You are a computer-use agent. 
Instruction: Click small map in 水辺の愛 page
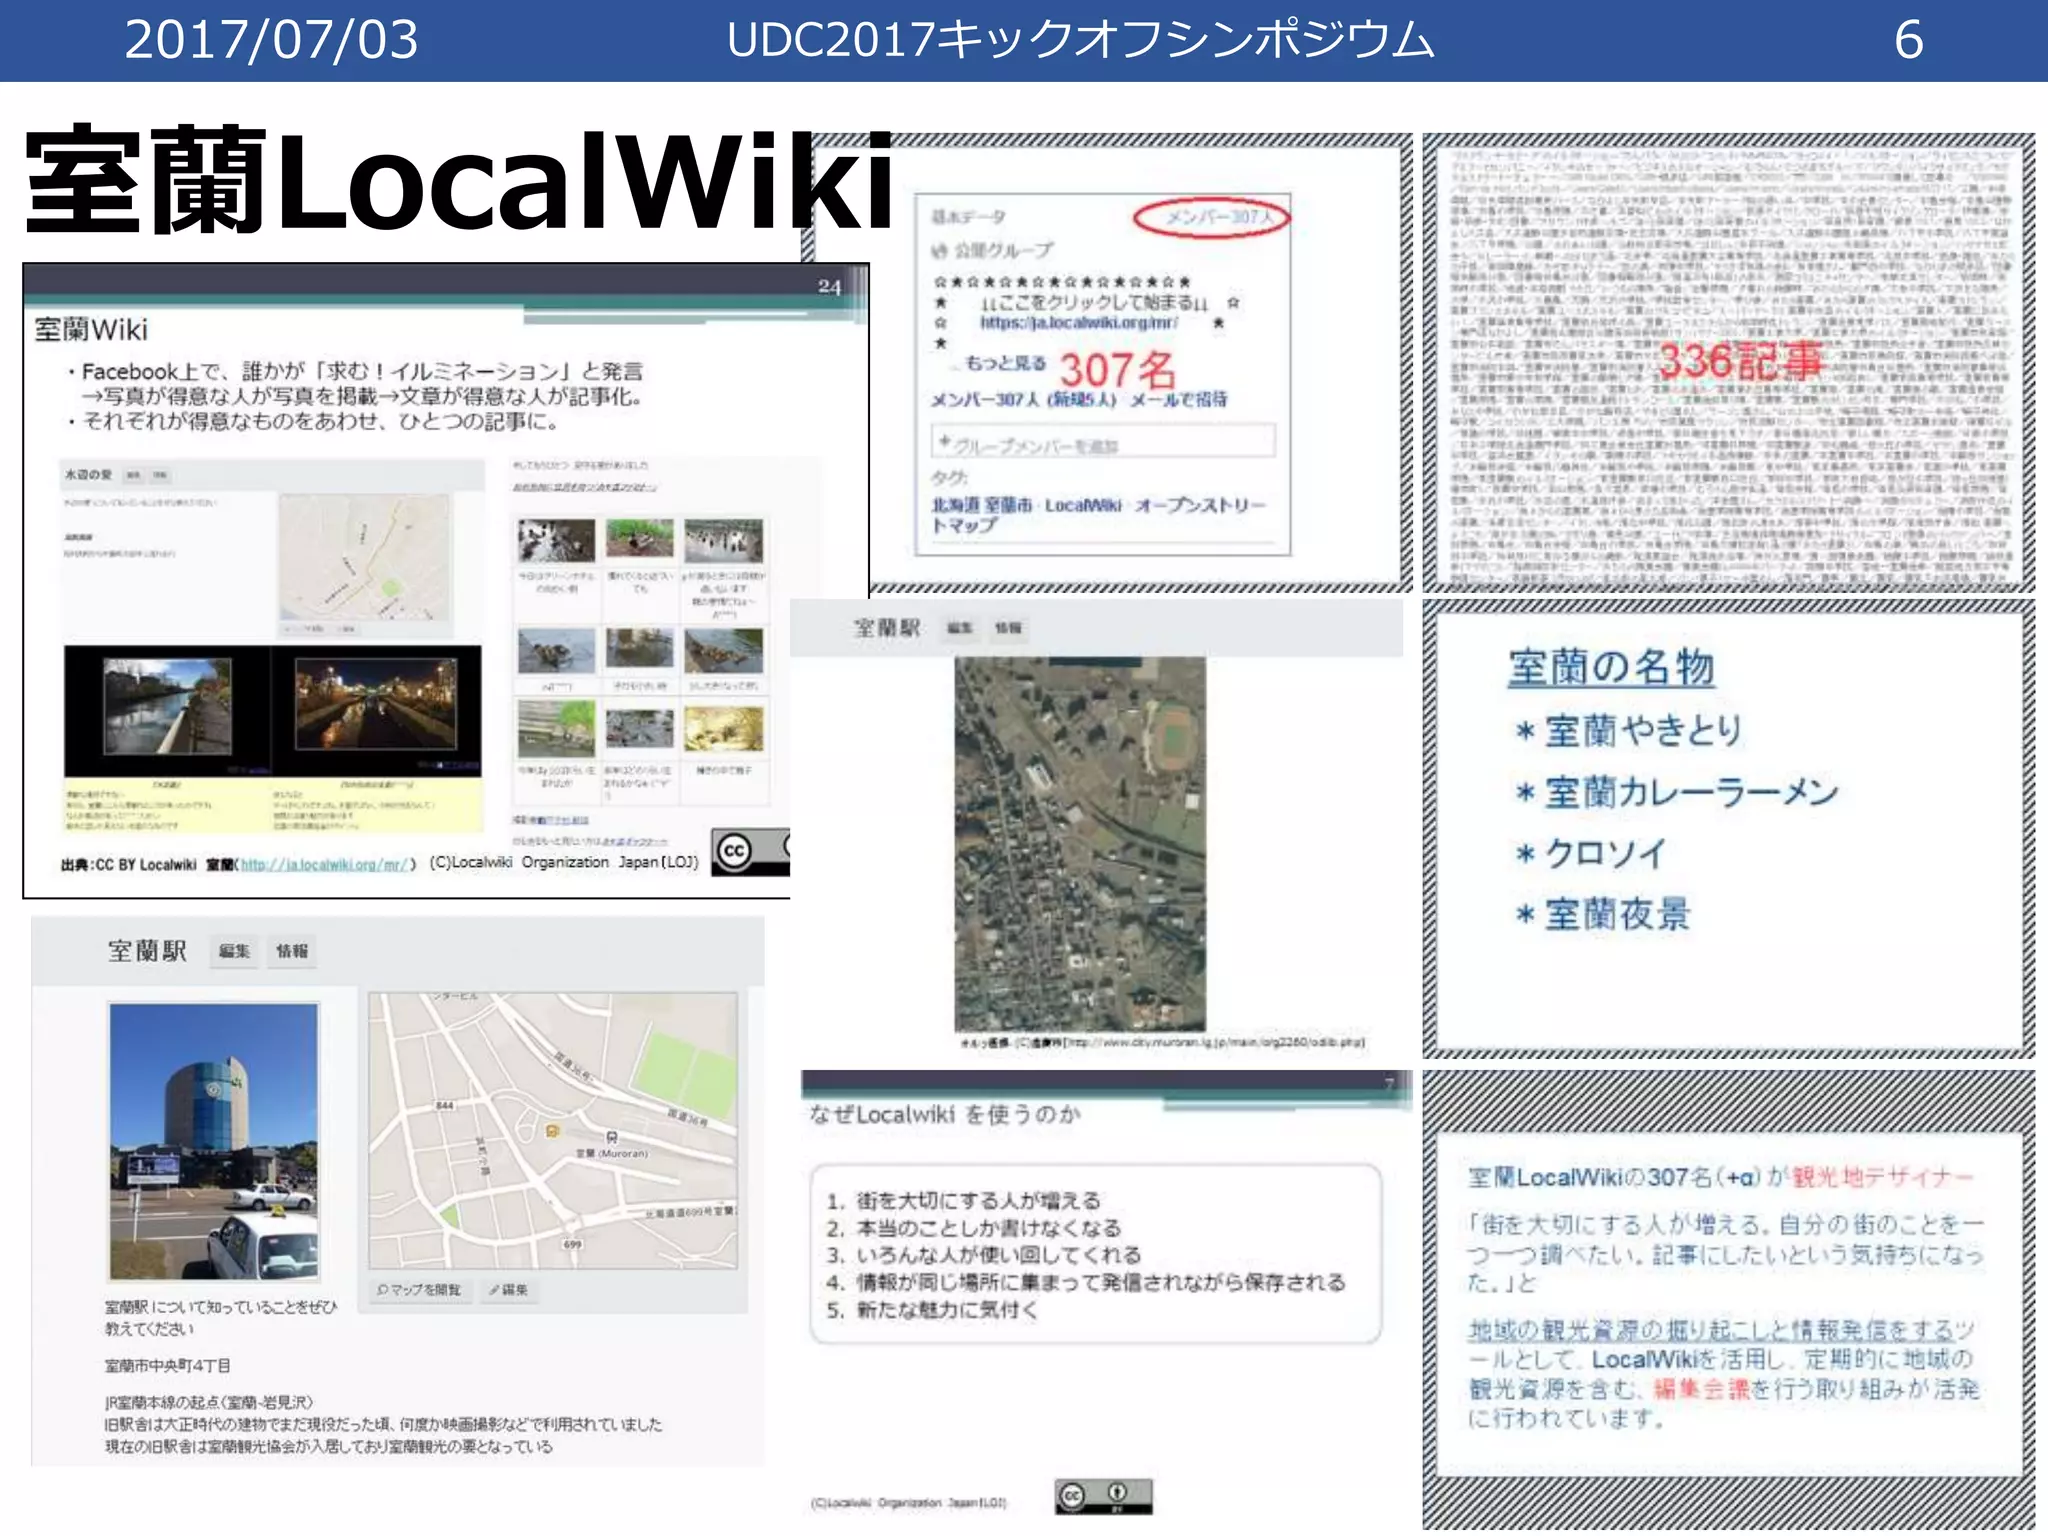(x=364, y=557)
